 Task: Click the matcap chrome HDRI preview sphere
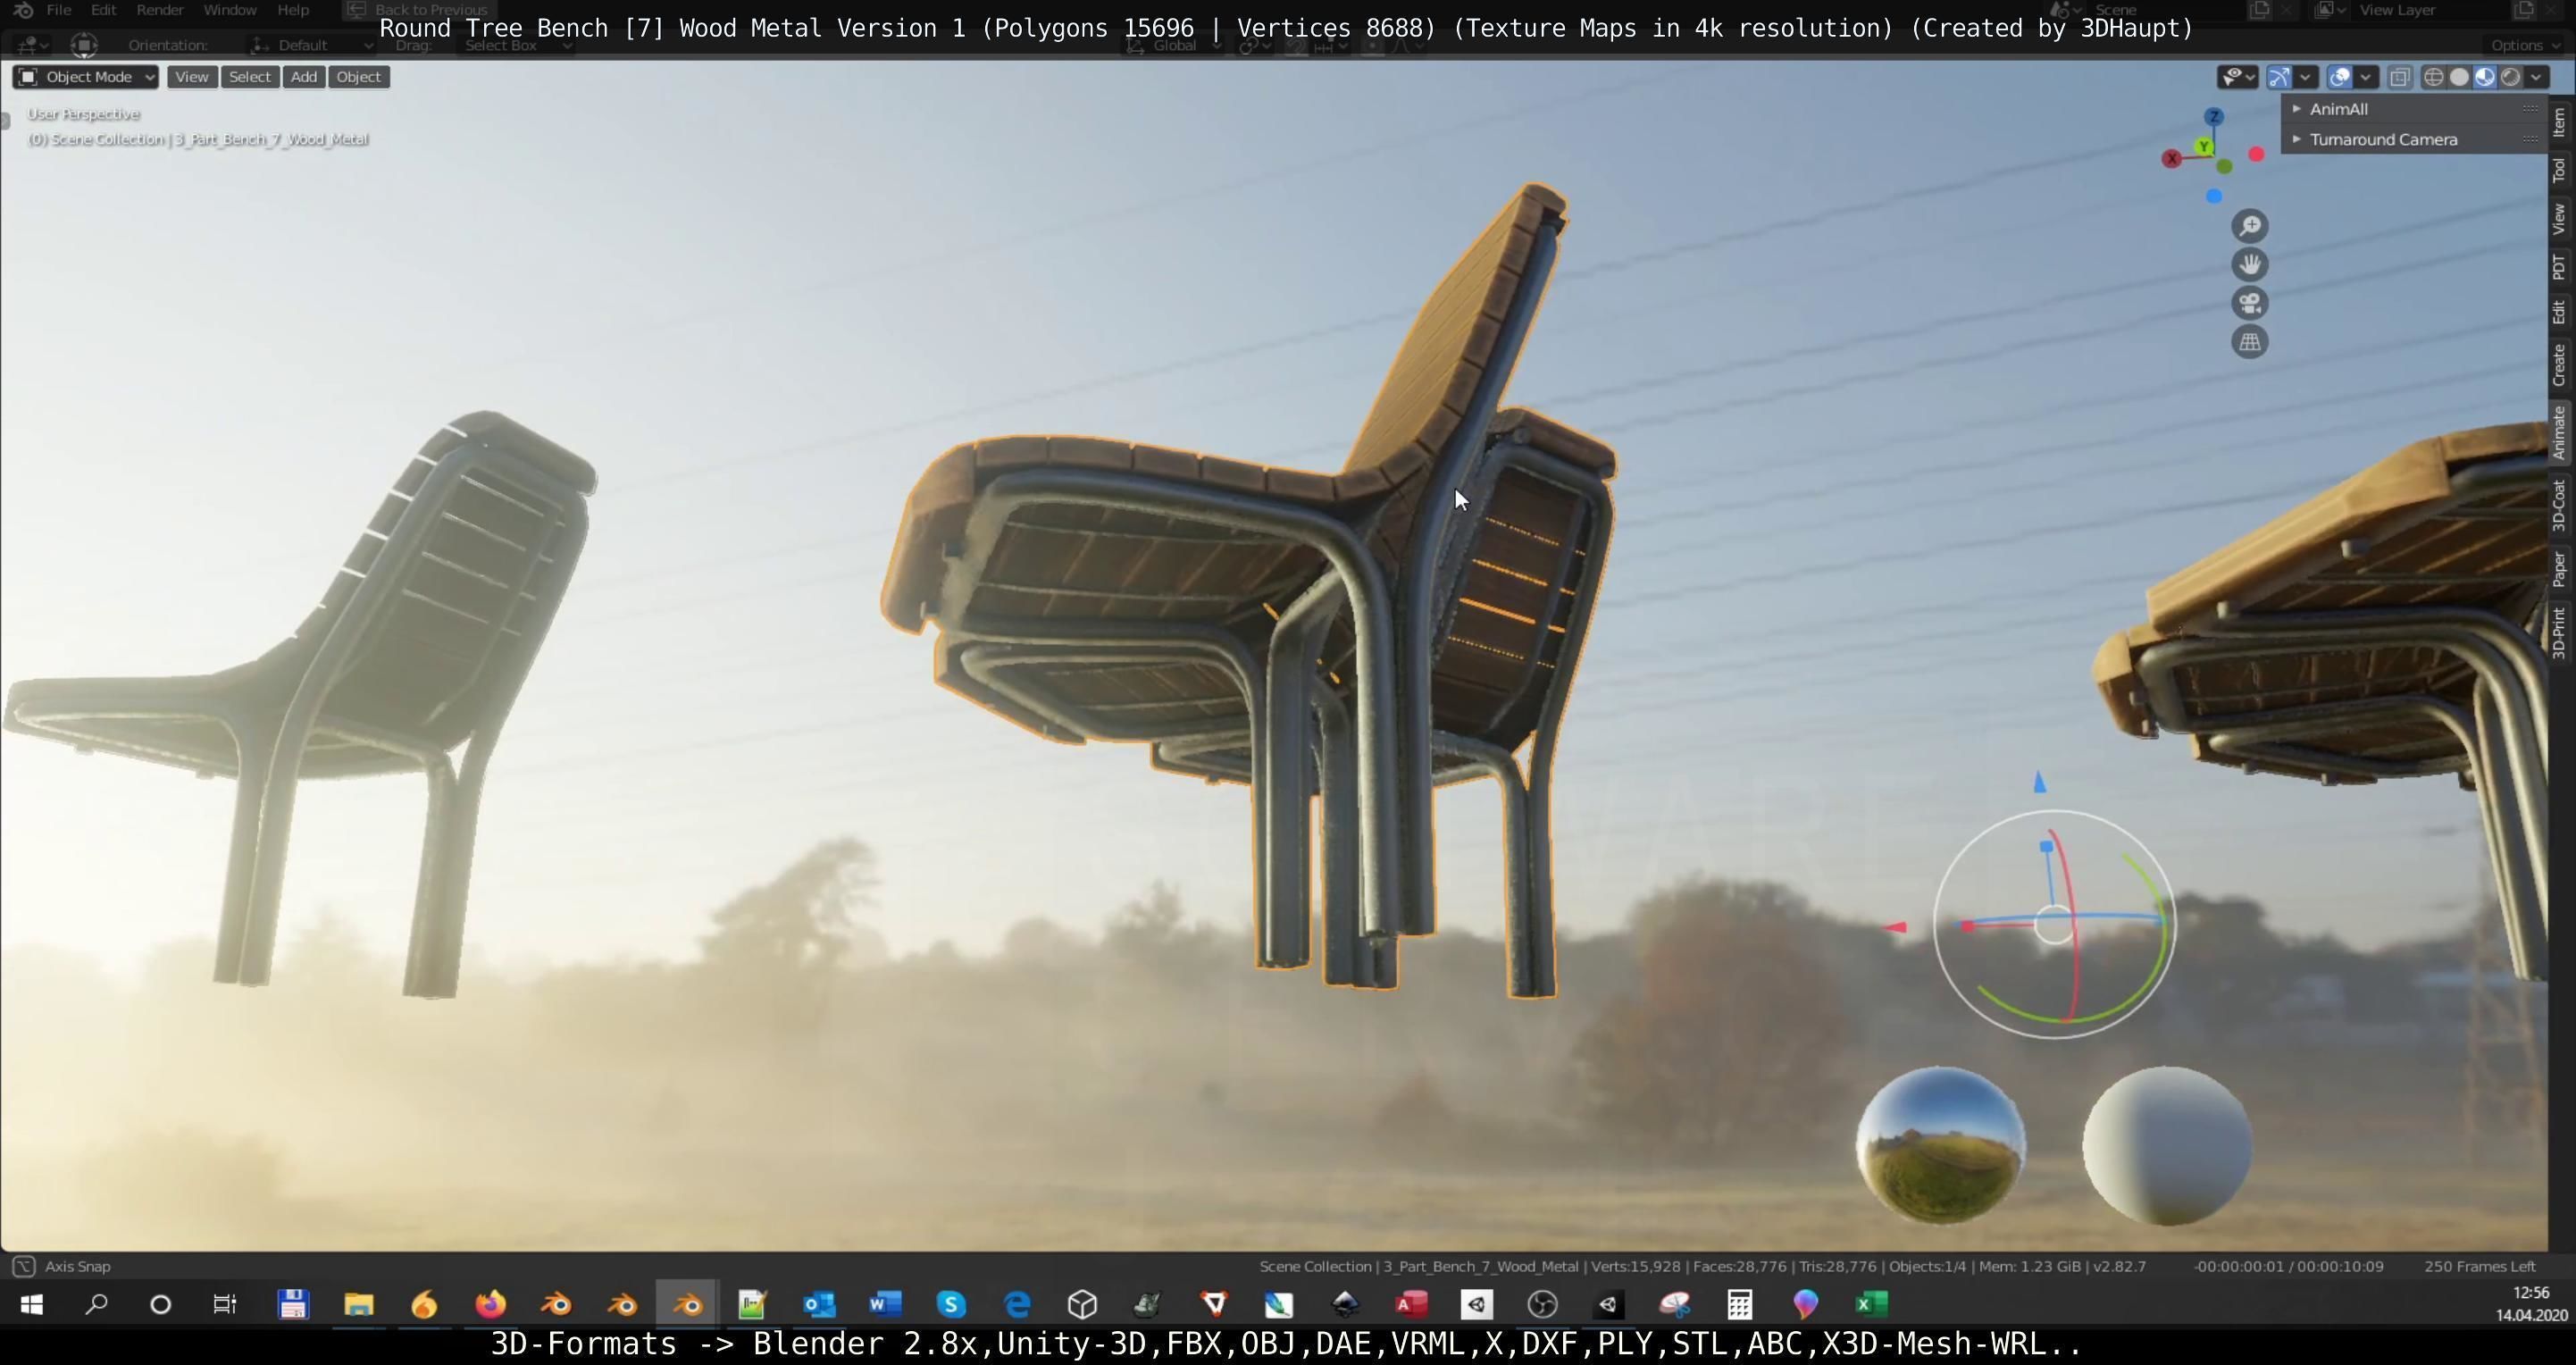tap(1940, 1146)
